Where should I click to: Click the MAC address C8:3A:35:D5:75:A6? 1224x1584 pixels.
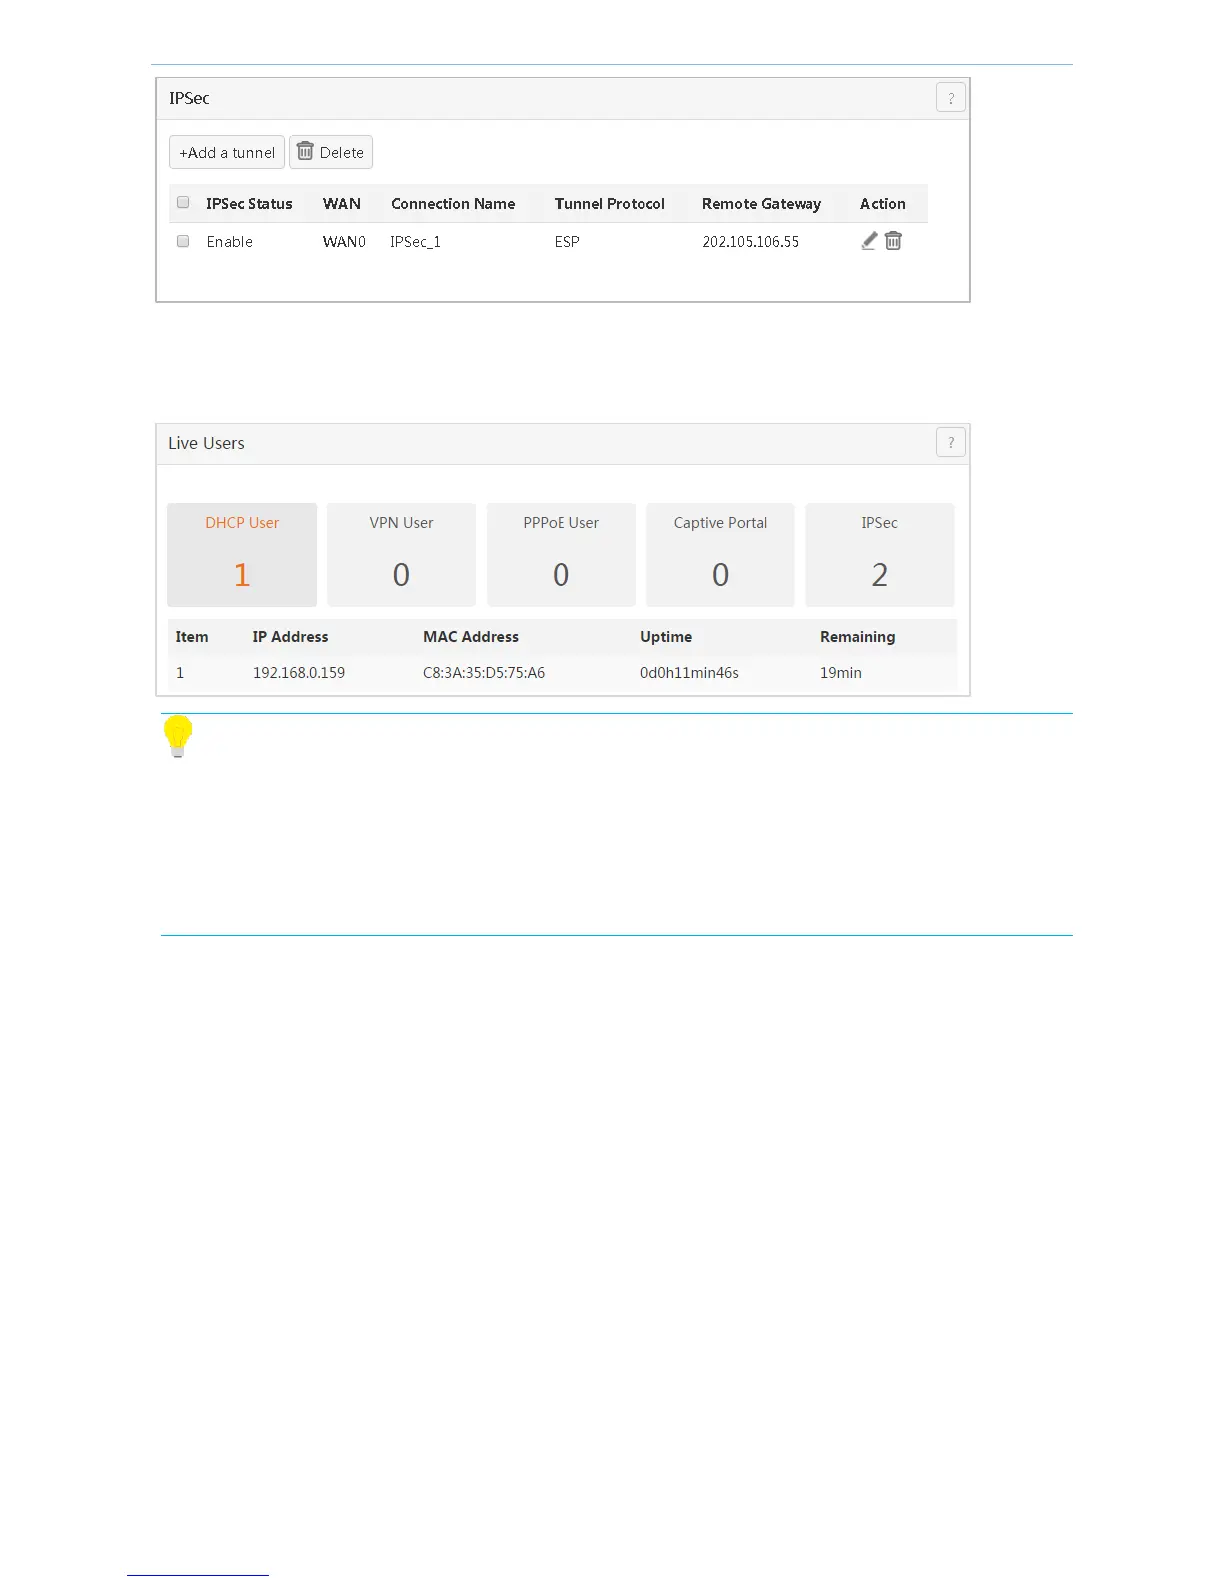(x=484, y=673)
